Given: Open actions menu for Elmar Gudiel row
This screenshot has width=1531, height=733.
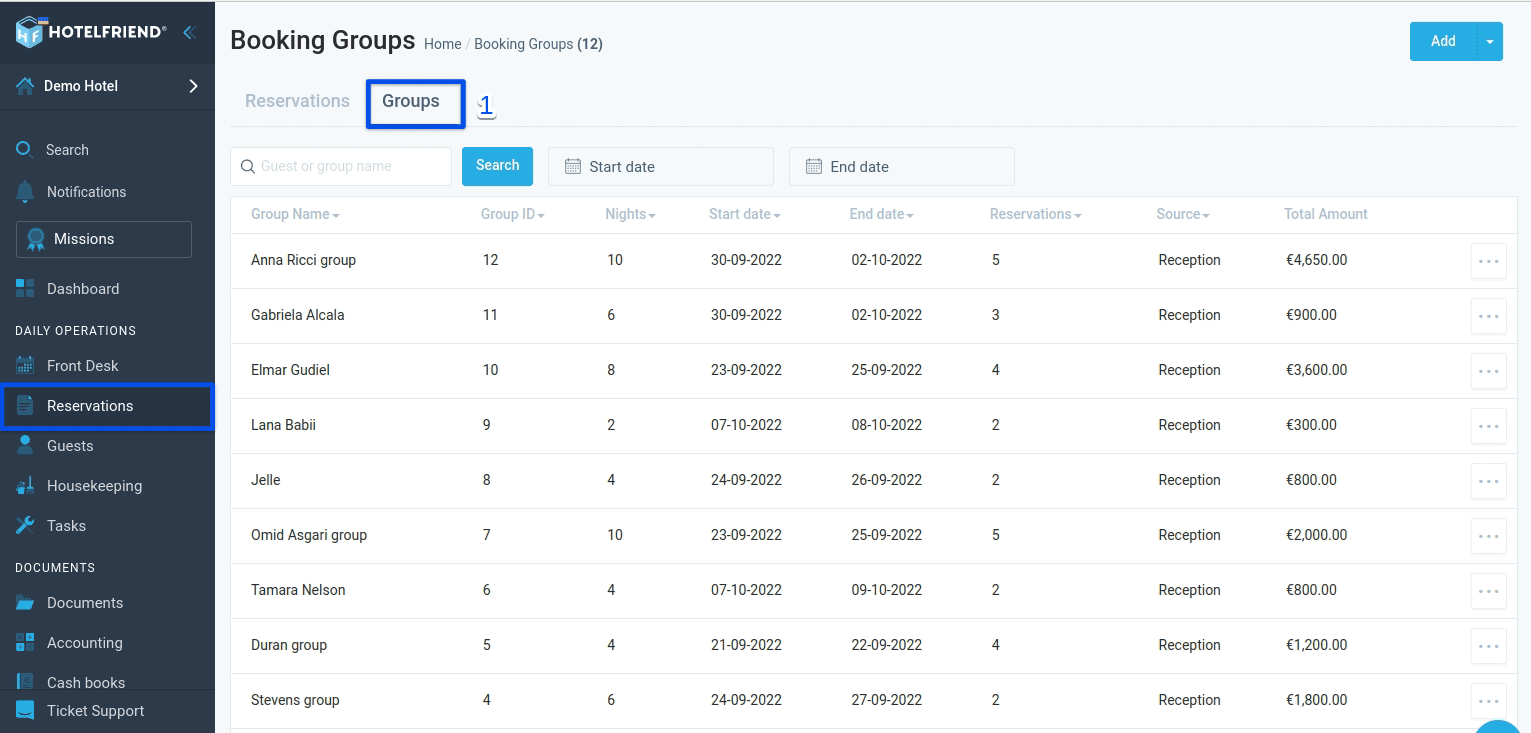Looking at the screenshot, I should 1488,371.
